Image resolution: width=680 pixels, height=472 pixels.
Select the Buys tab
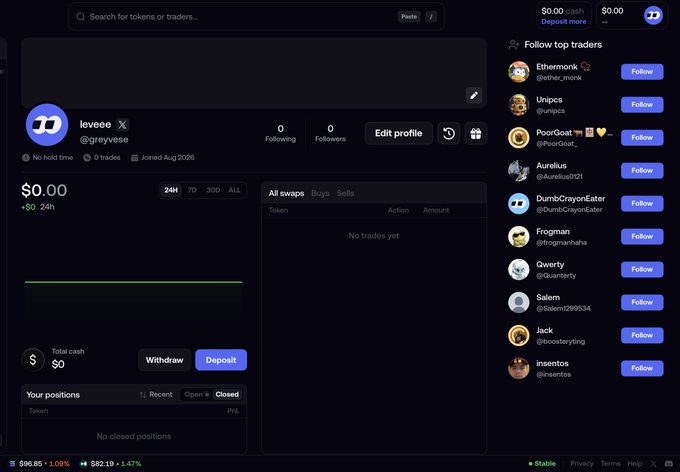320,193
